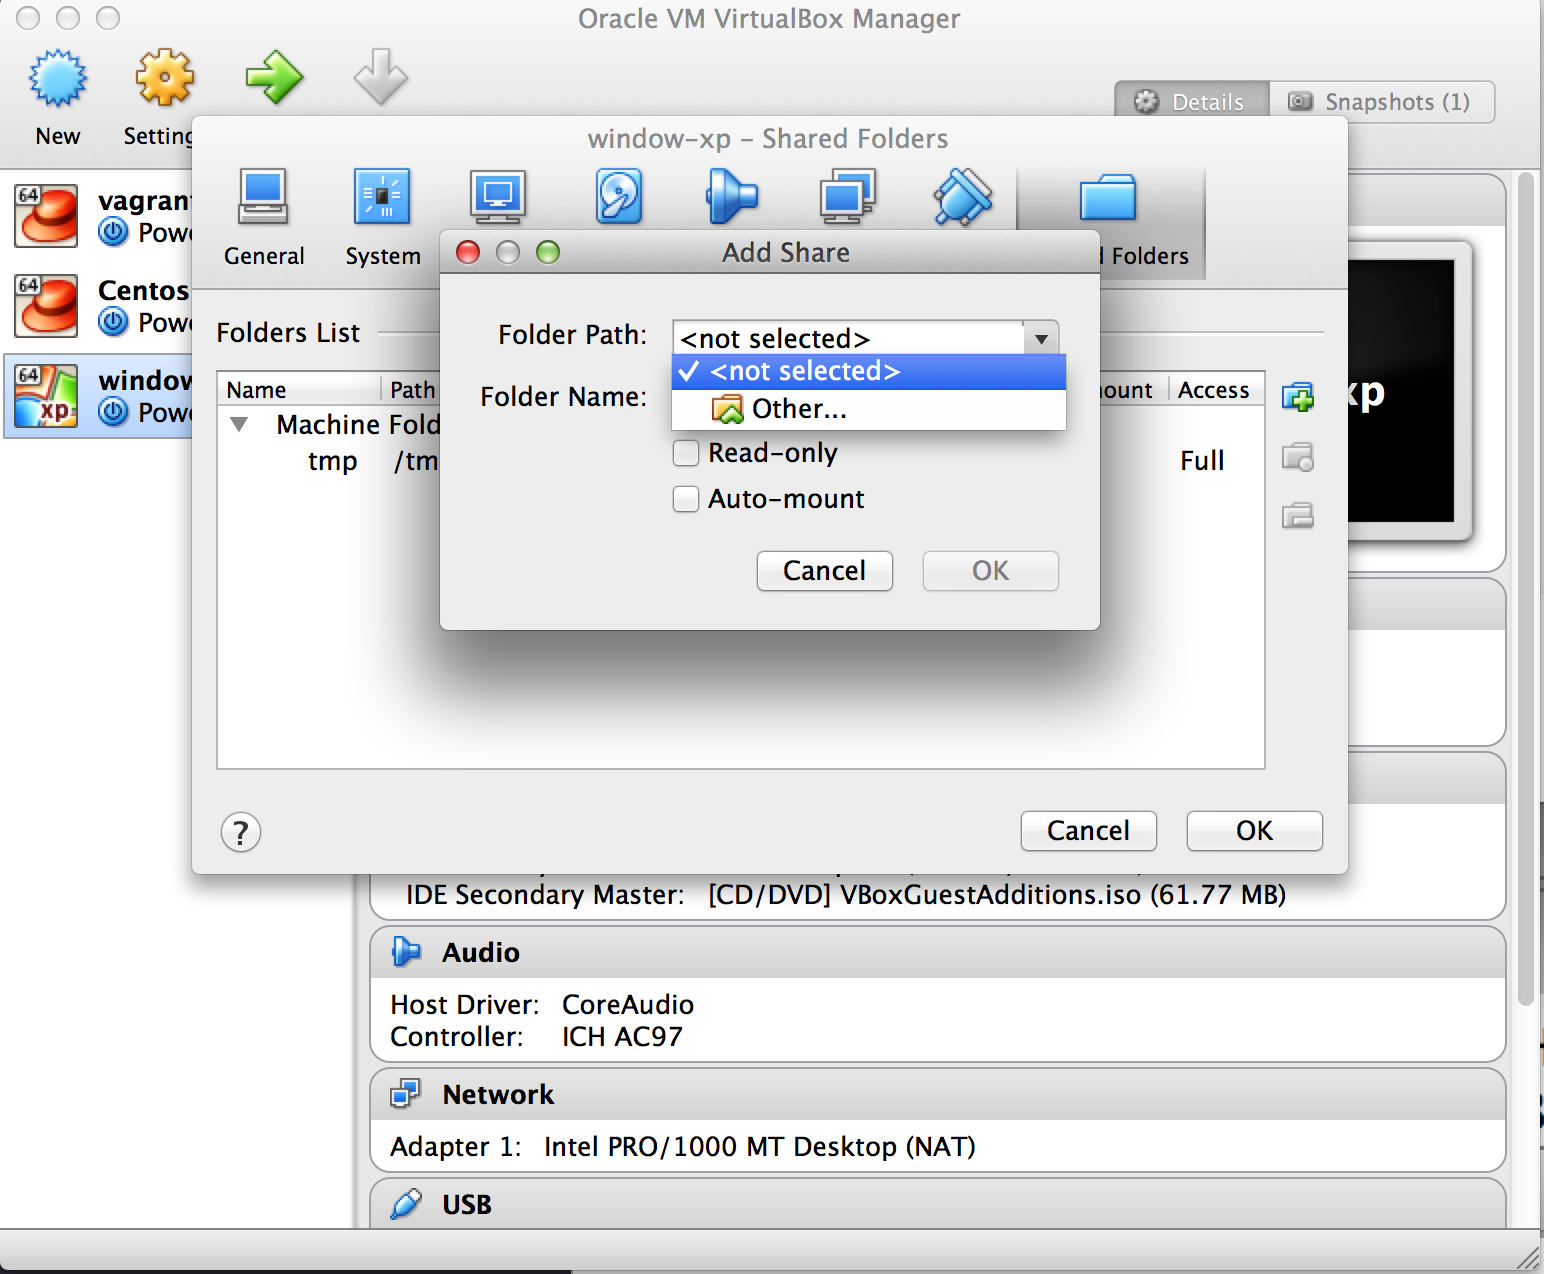Click the grey Discard arrow icon

(x=381, y=78)
